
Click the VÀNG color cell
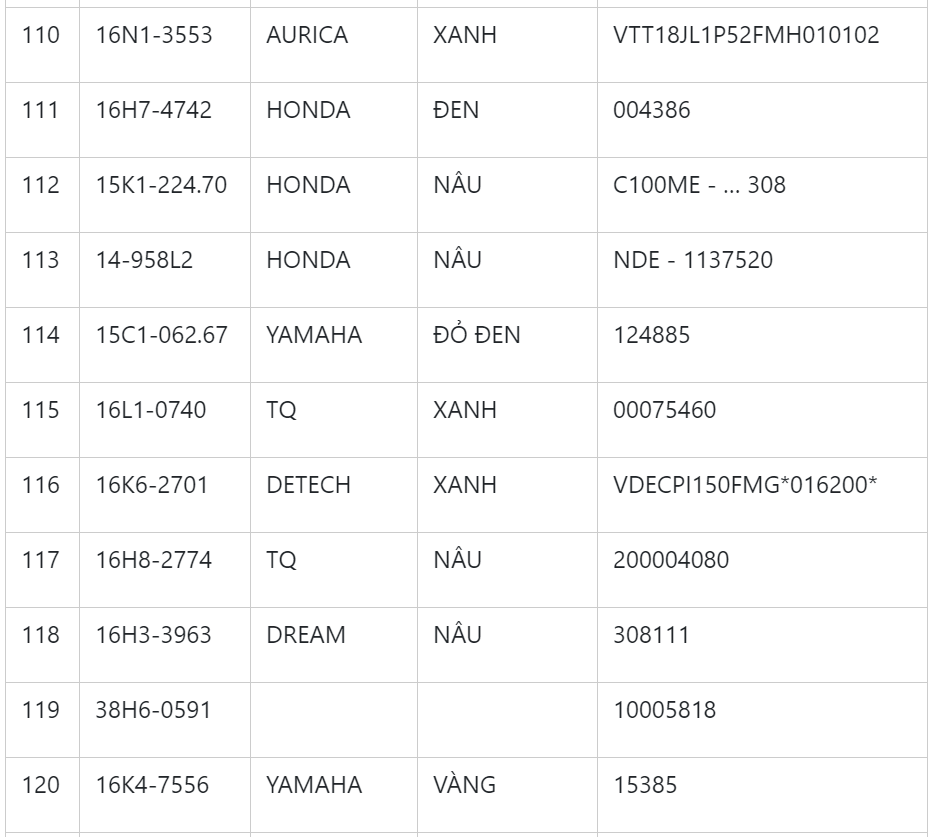pyautogui.click(x=465, y=785)
